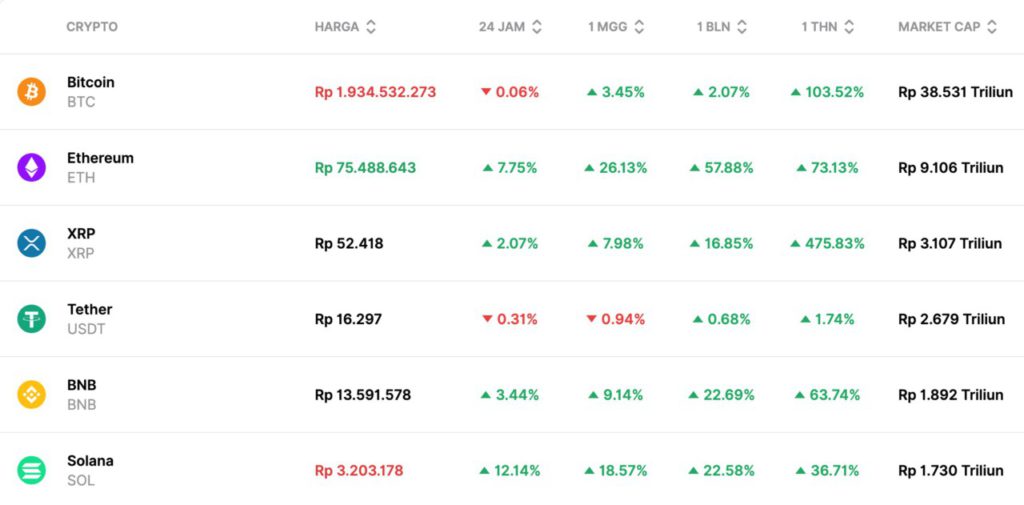
Task: Open the Bitcoin name link
Action: click(91, 82)
